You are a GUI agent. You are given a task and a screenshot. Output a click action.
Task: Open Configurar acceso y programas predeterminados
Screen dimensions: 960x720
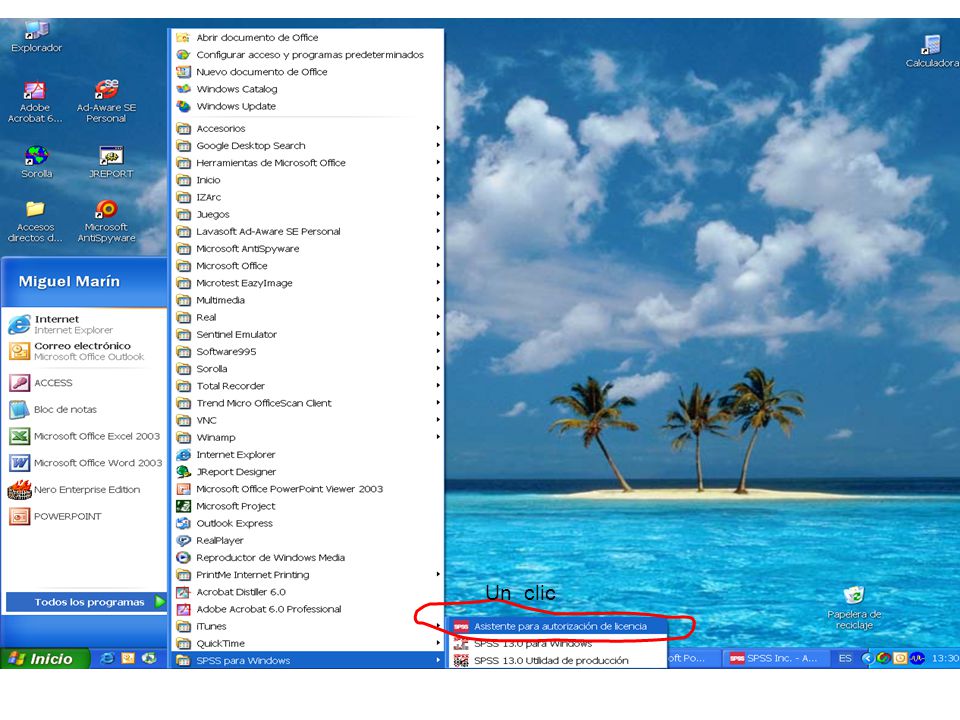(308, 54)
